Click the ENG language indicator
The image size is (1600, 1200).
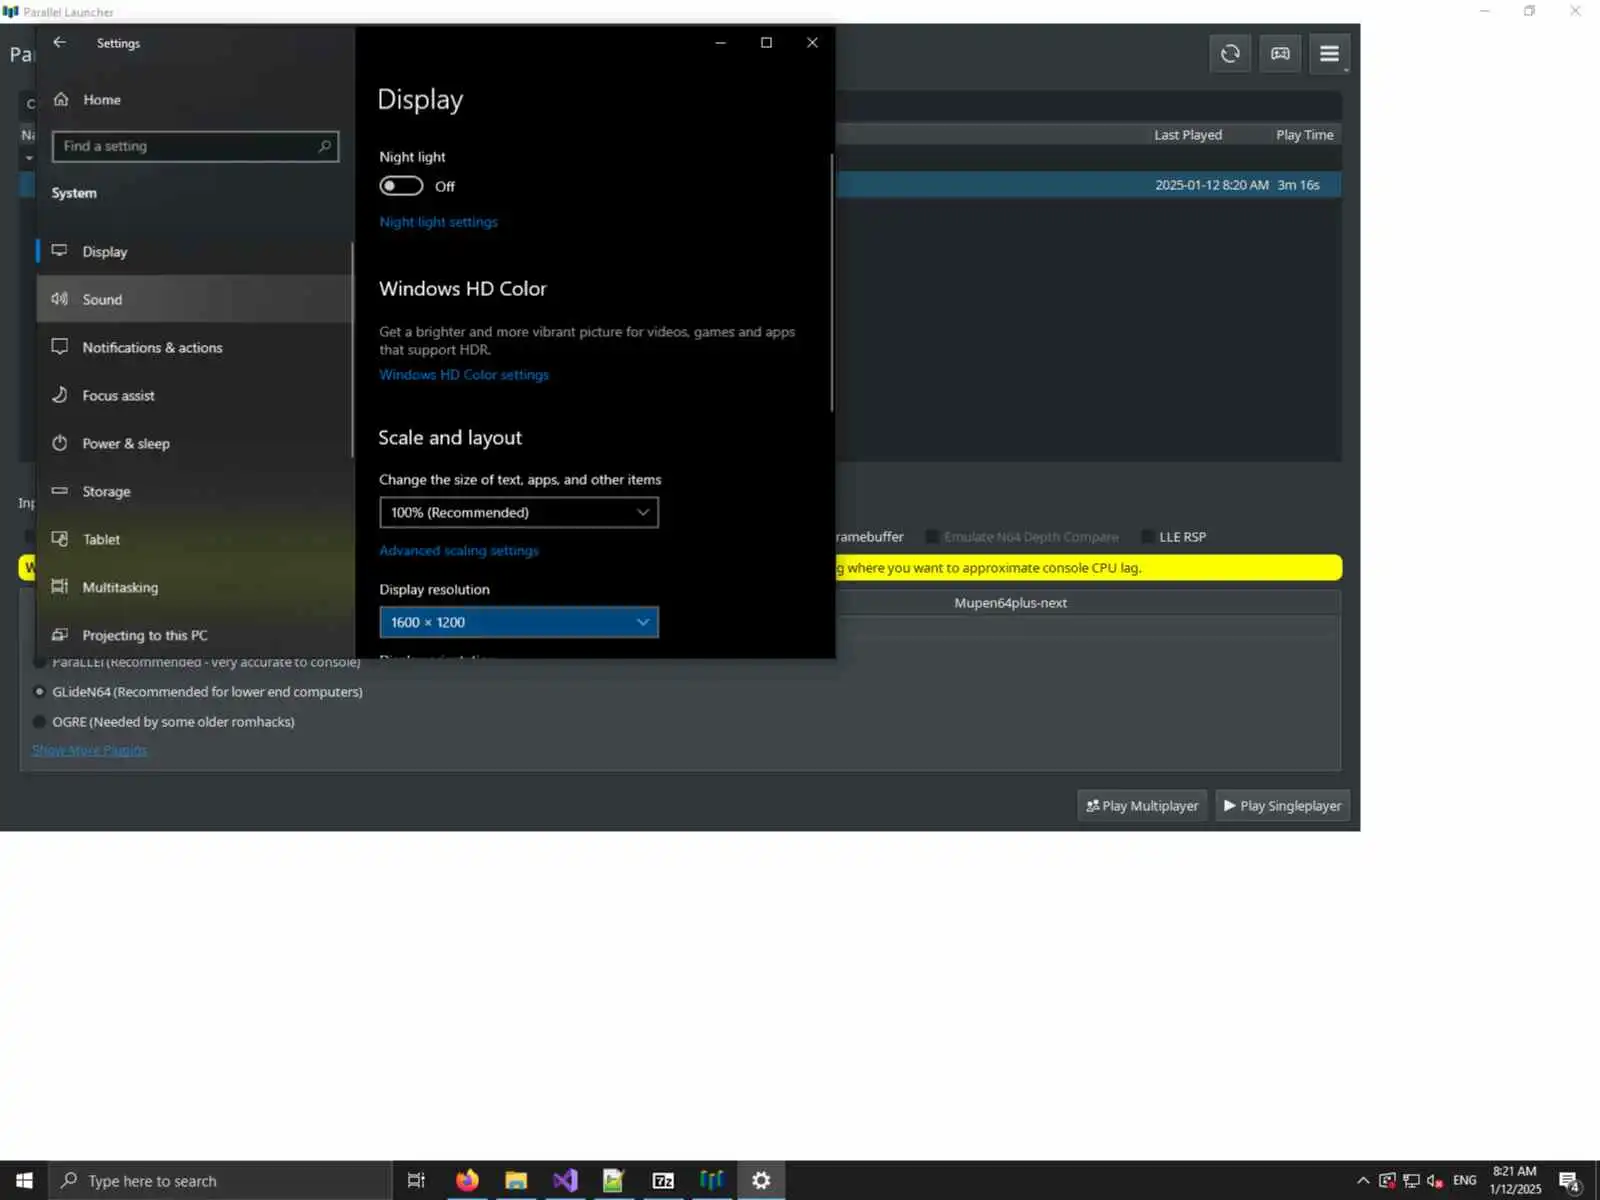coord(1465,1181)
